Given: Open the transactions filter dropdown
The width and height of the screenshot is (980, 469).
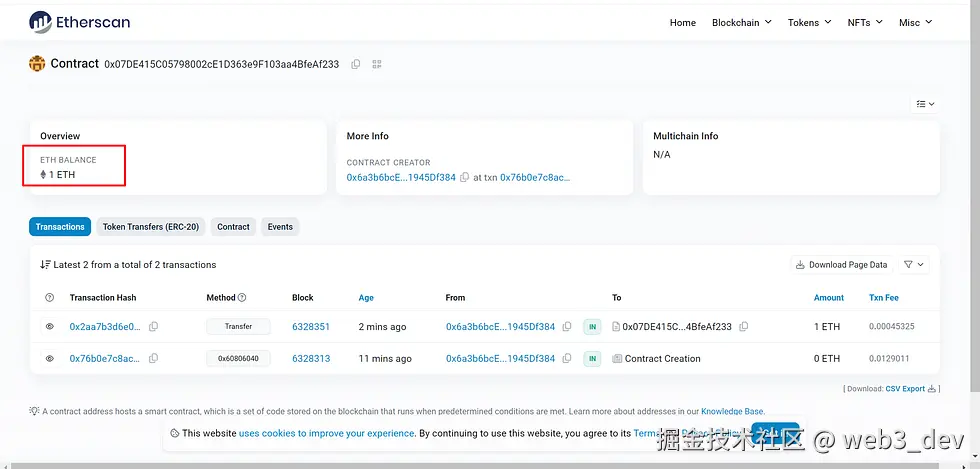Looking at the screenshot, I should pyautogui.click(x=914, y=265).
